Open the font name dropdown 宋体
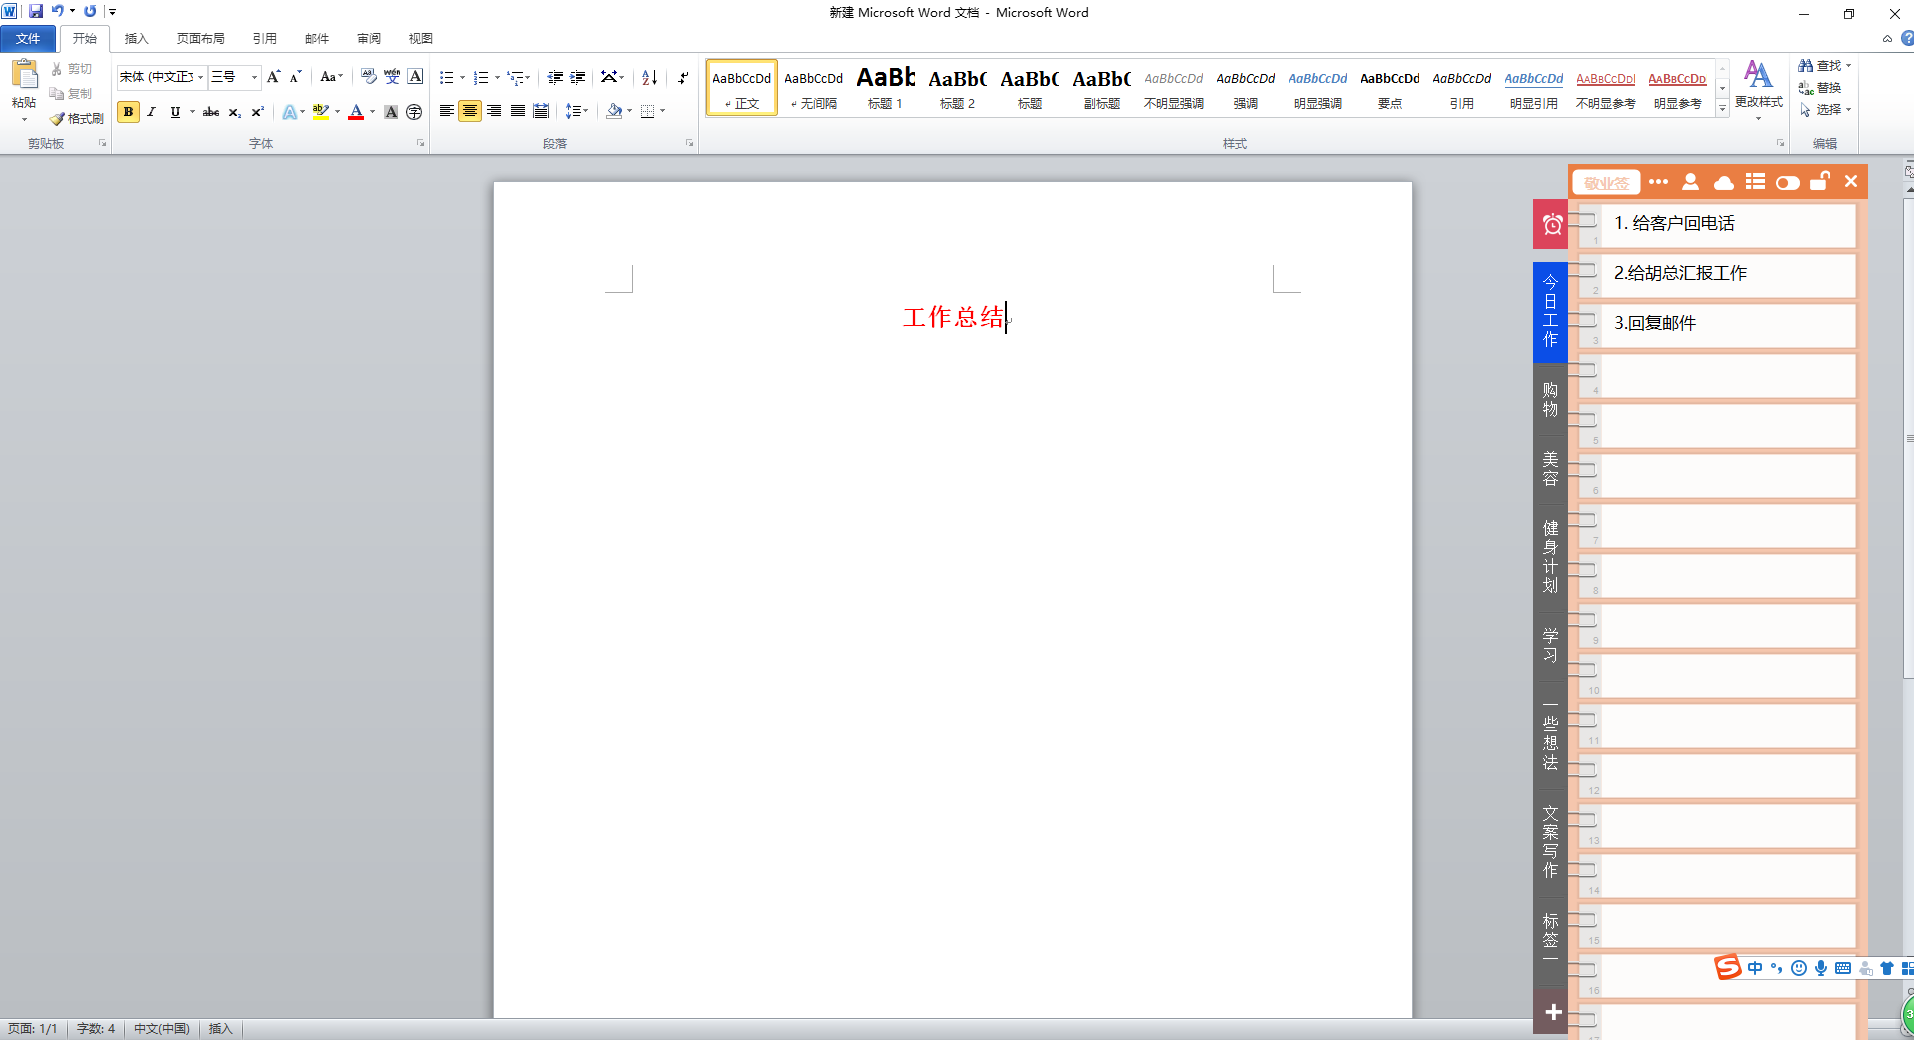This screenshot has width=1914, height=1040. (200, 77)
